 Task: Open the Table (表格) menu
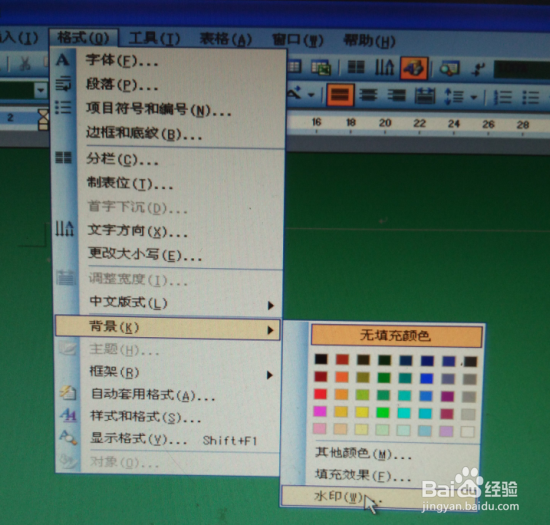(x=226, y=39)
